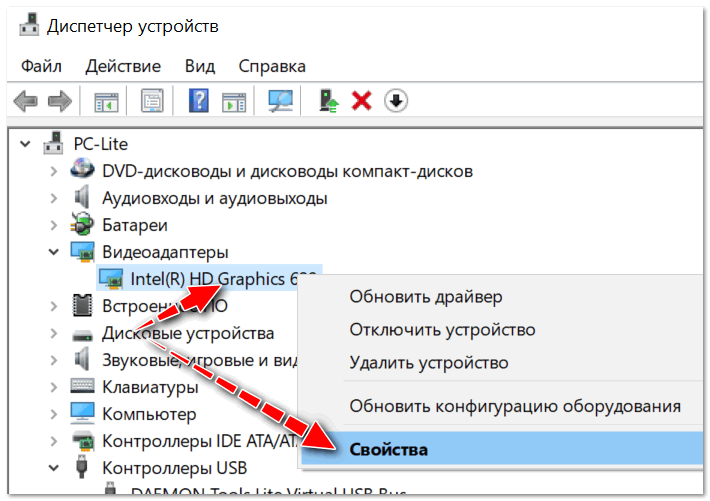Open the Действие menu
Image resolution: width=710 pixels, height=501 pixels.
(123, 66)
